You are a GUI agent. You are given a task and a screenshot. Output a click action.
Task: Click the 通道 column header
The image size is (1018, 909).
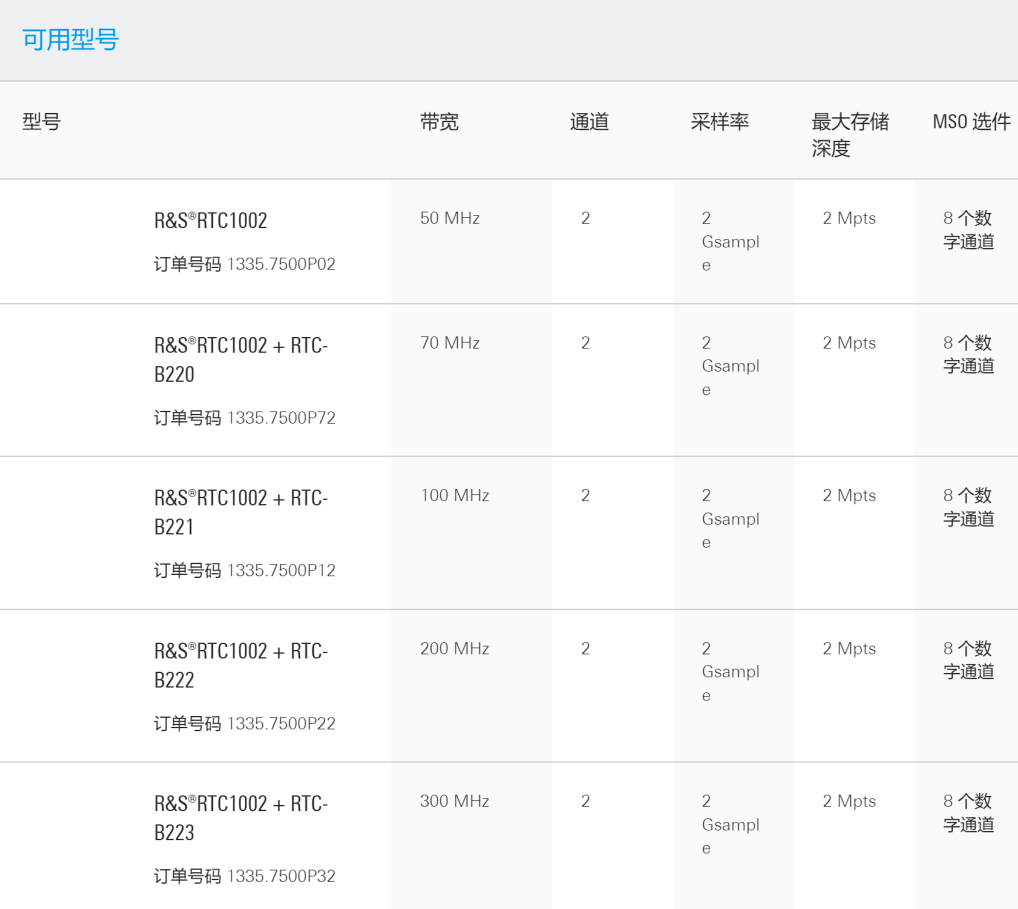589,121
